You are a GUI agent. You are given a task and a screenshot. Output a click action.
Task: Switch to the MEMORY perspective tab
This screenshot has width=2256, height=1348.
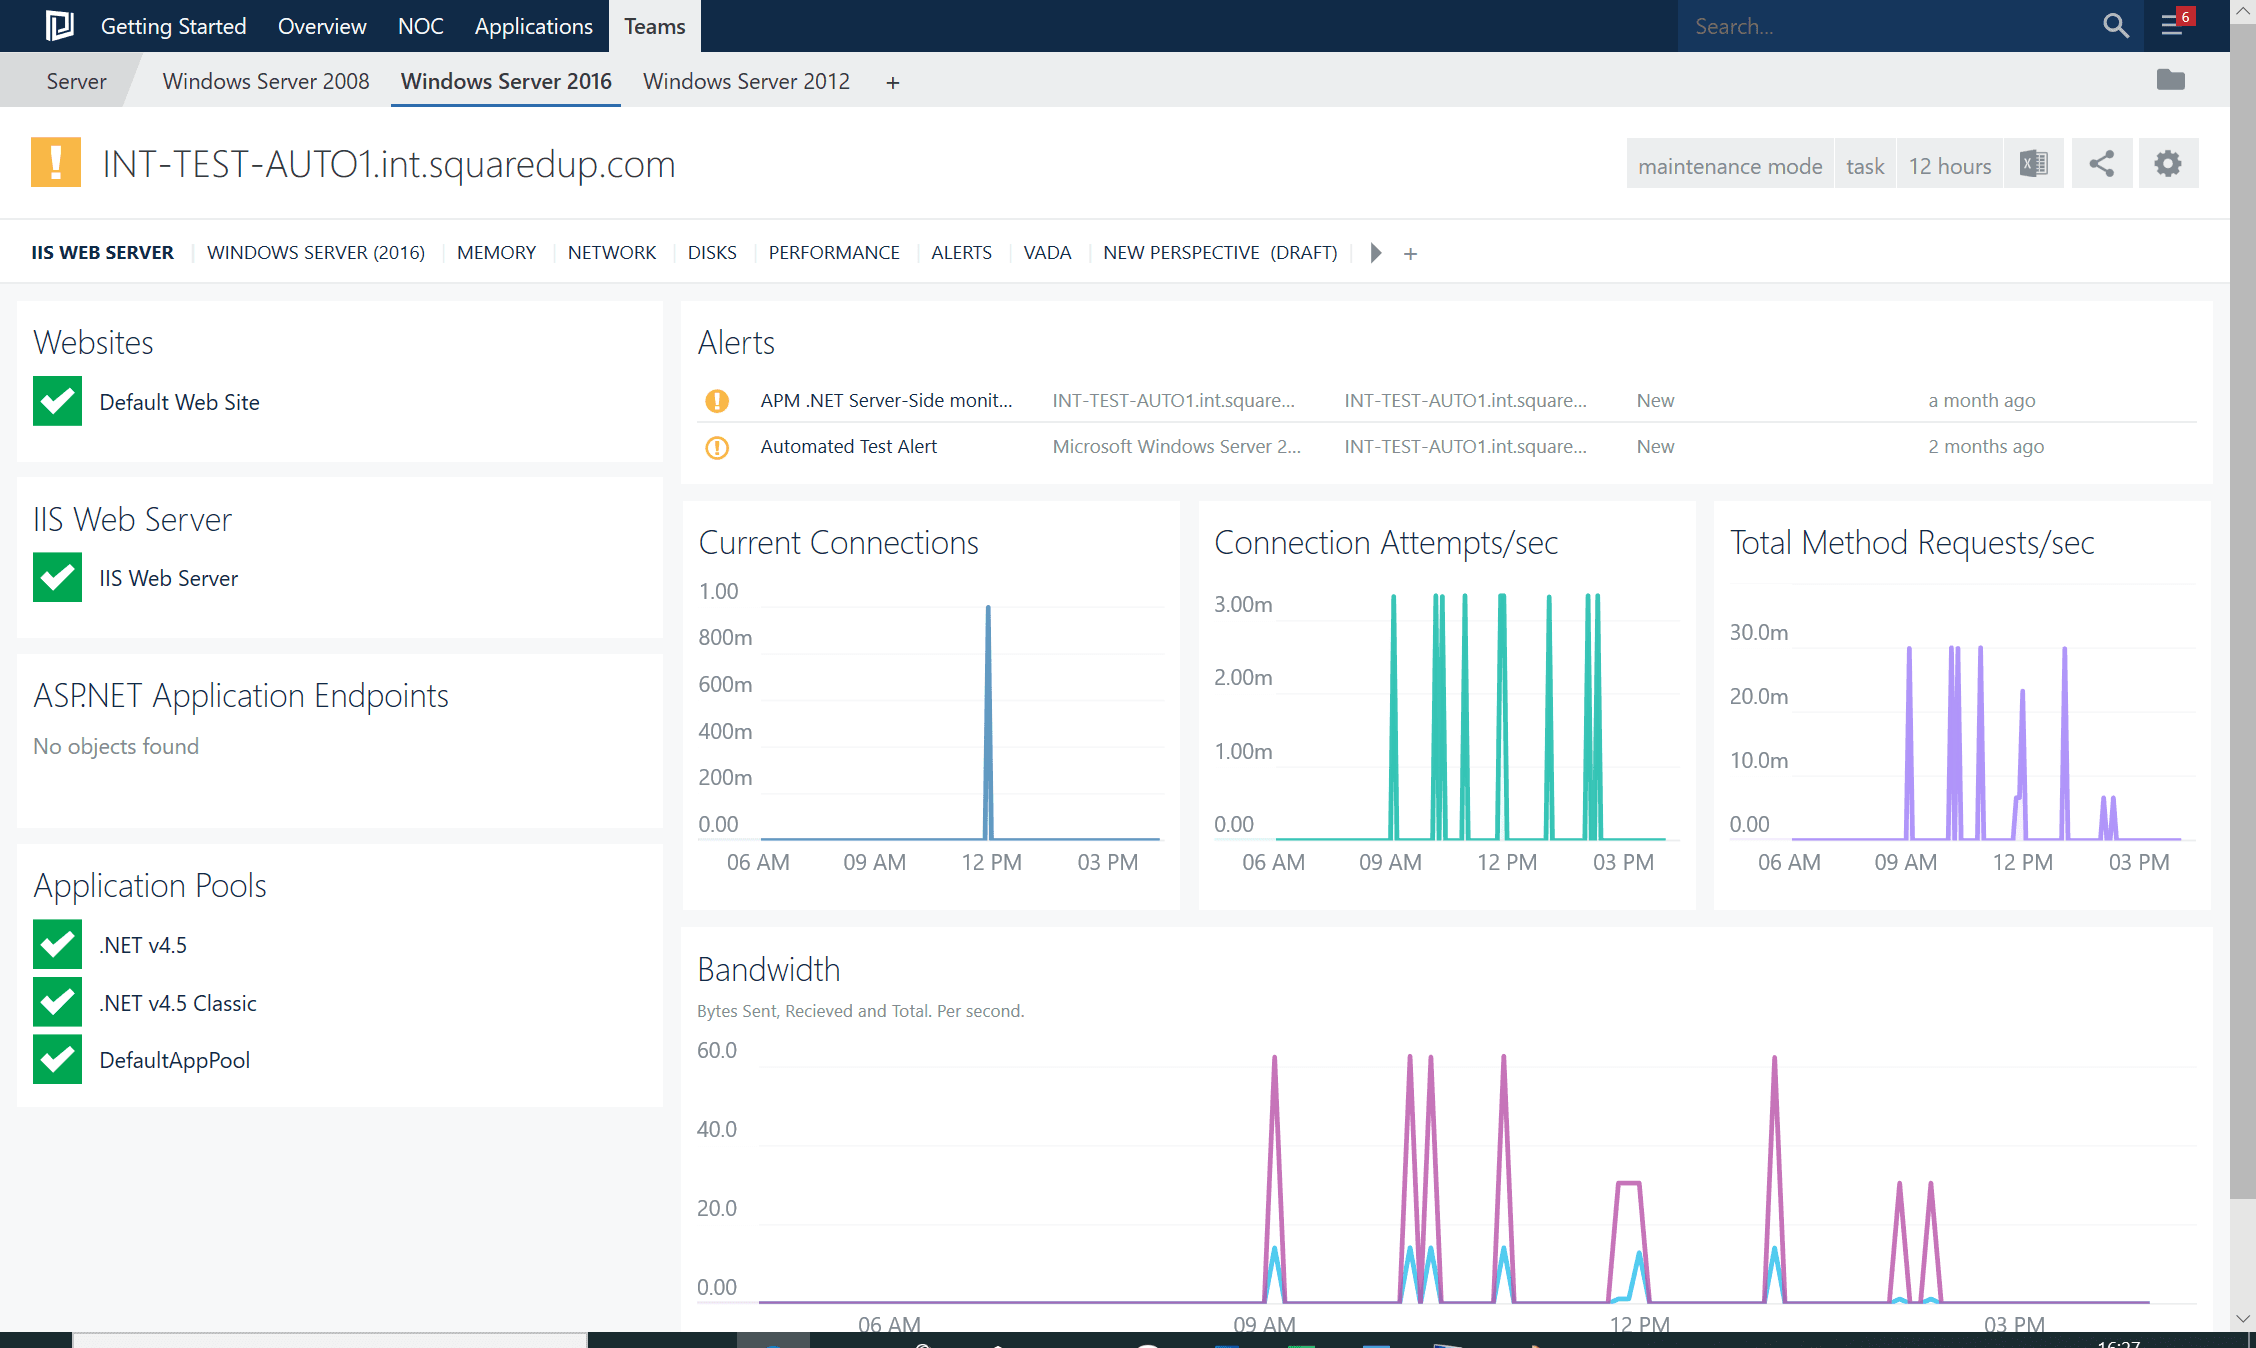coord(496,253)
